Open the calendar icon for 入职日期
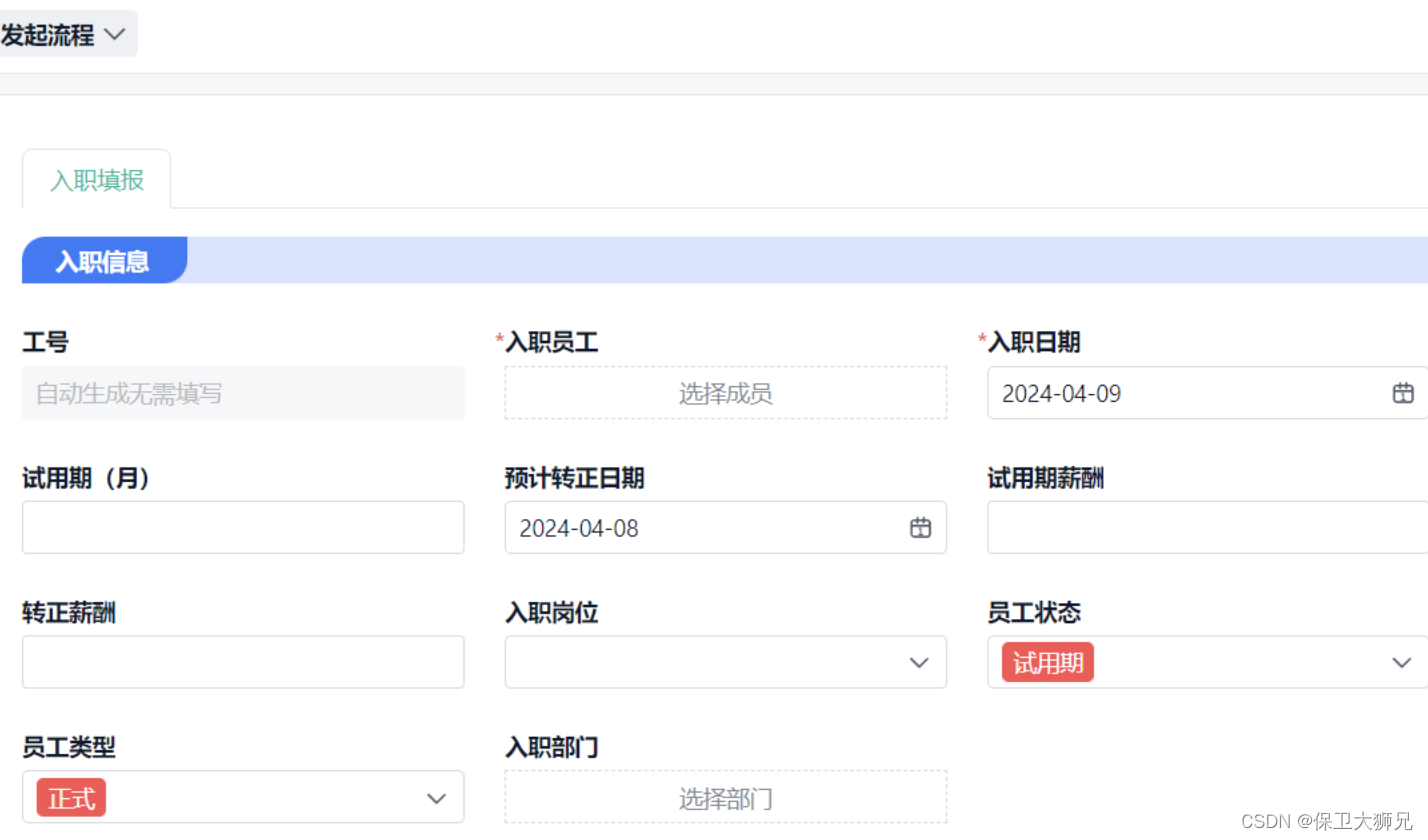1428x840 pixels. 1401,393
